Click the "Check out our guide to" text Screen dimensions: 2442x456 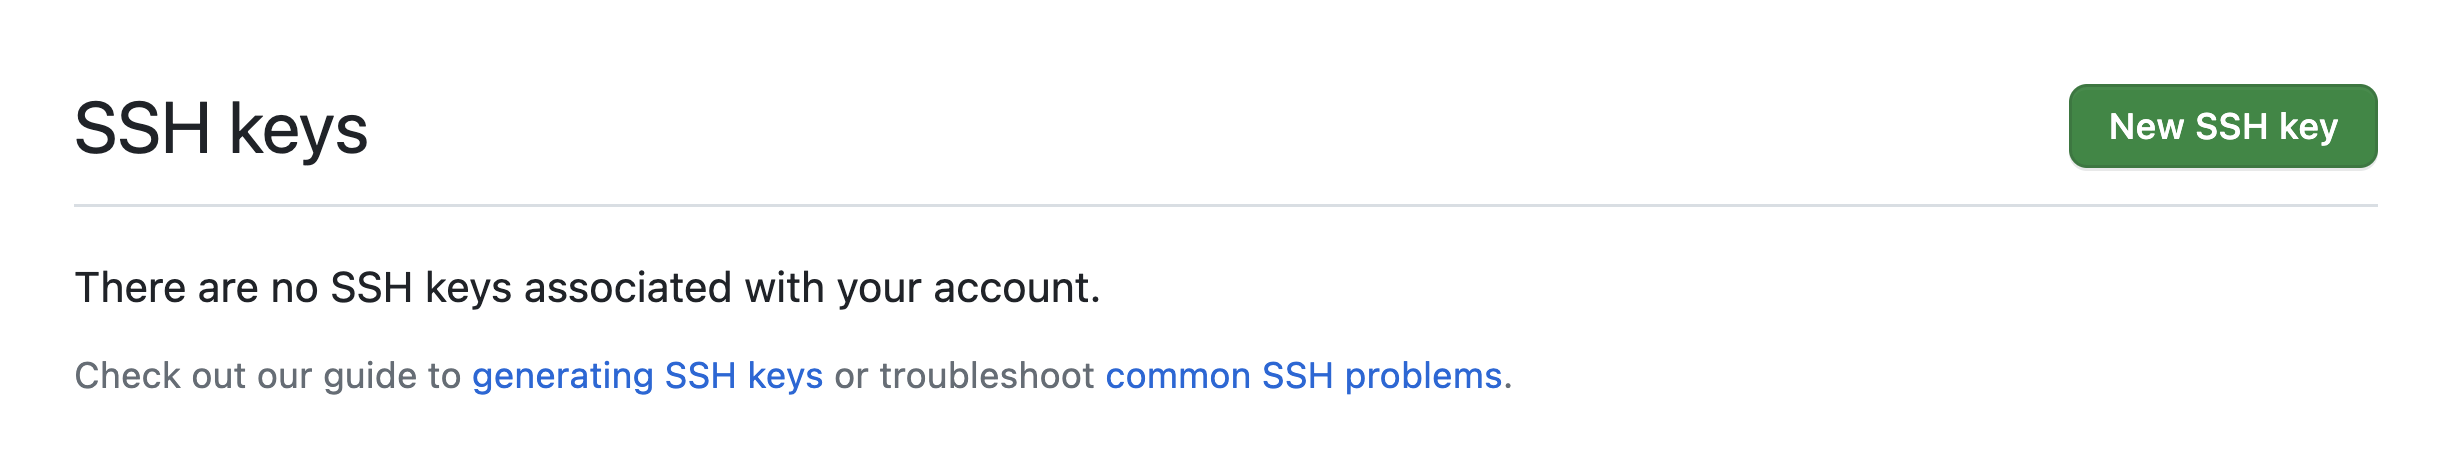[267, 376]
